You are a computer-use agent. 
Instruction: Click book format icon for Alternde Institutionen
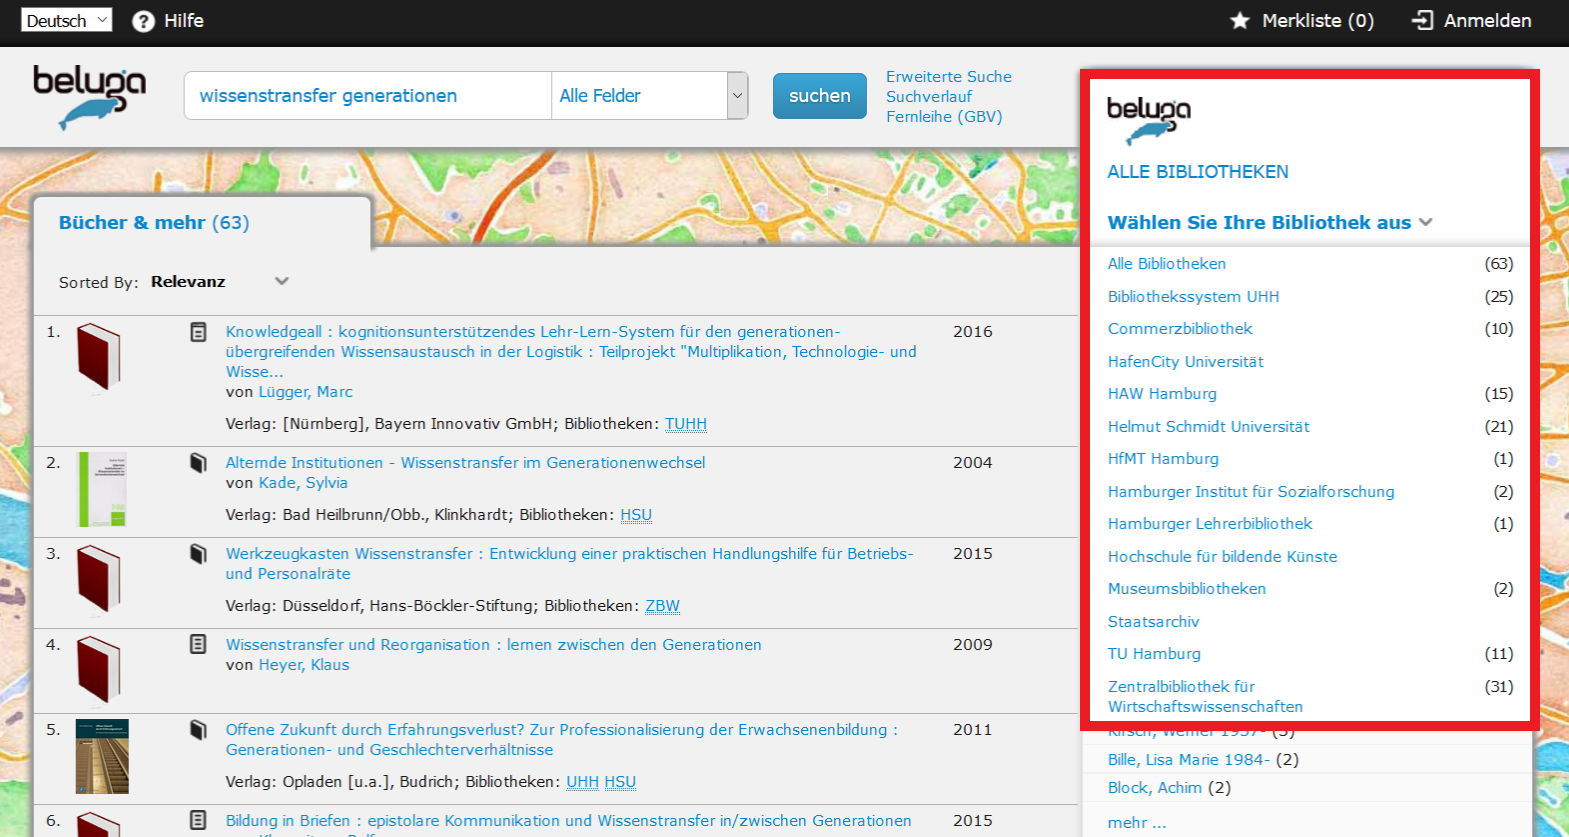(198, 463)
